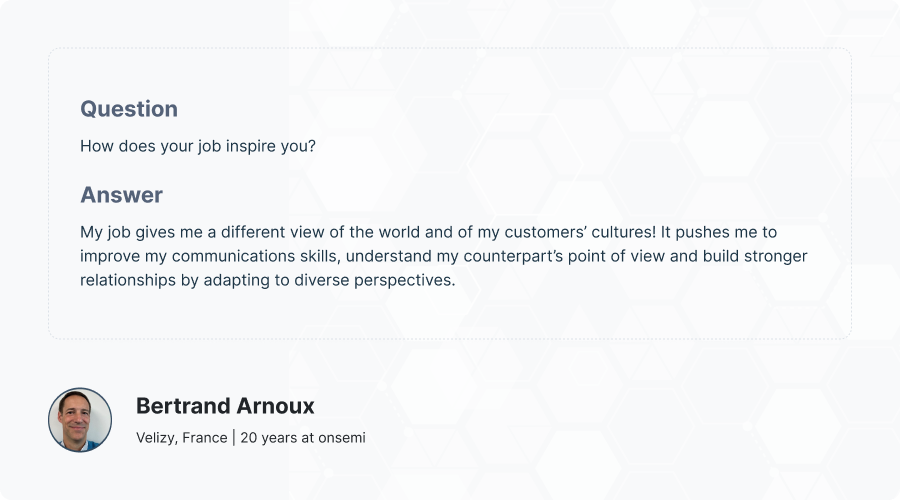This screenshot has width=900, height=500.
Task: Click the "Answer" heading
Action: click(x=121, y=195)
